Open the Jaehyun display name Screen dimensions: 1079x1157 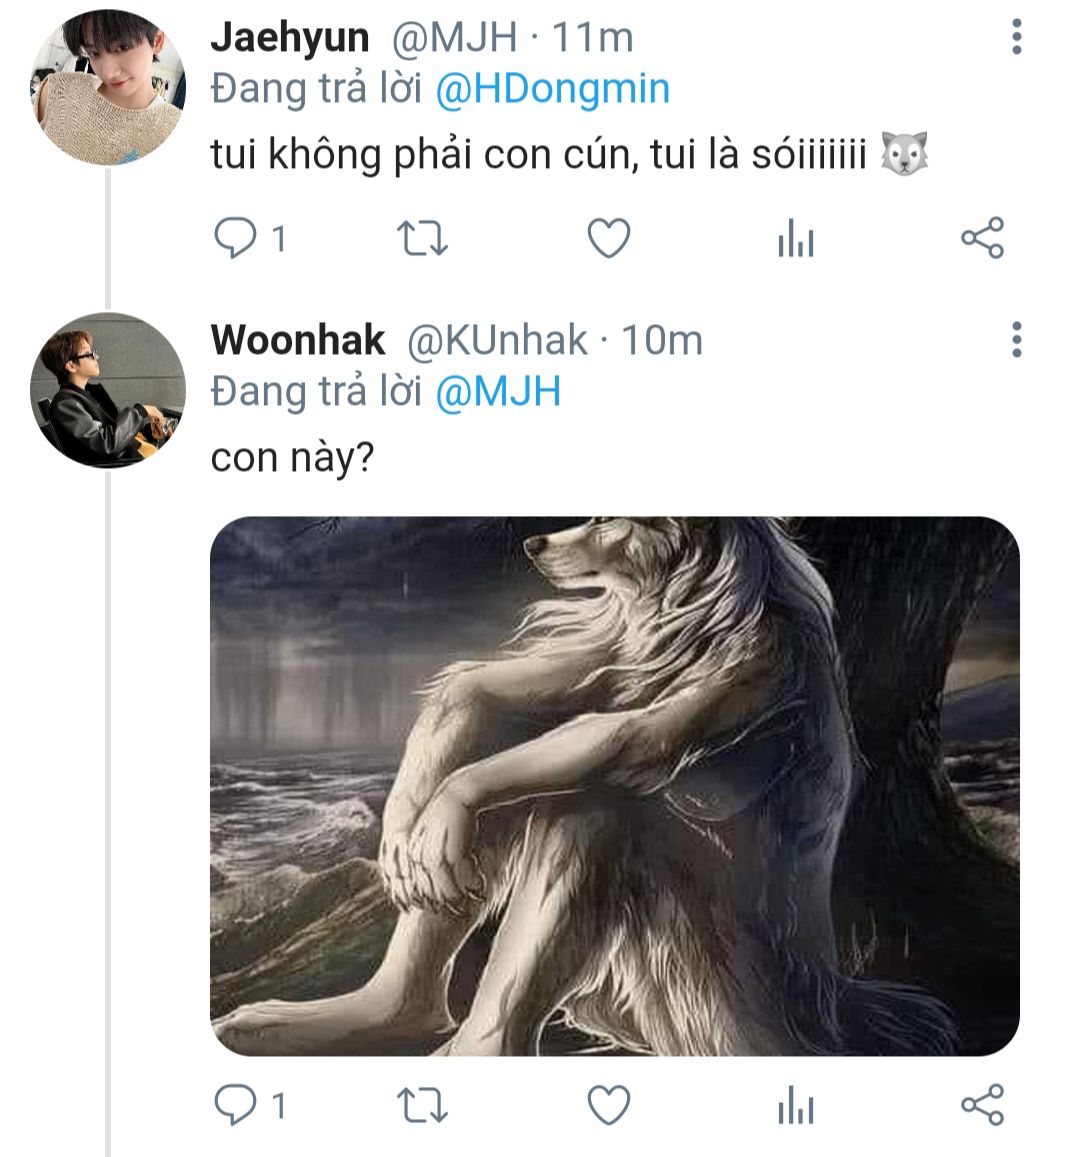(x=290, y=38)
